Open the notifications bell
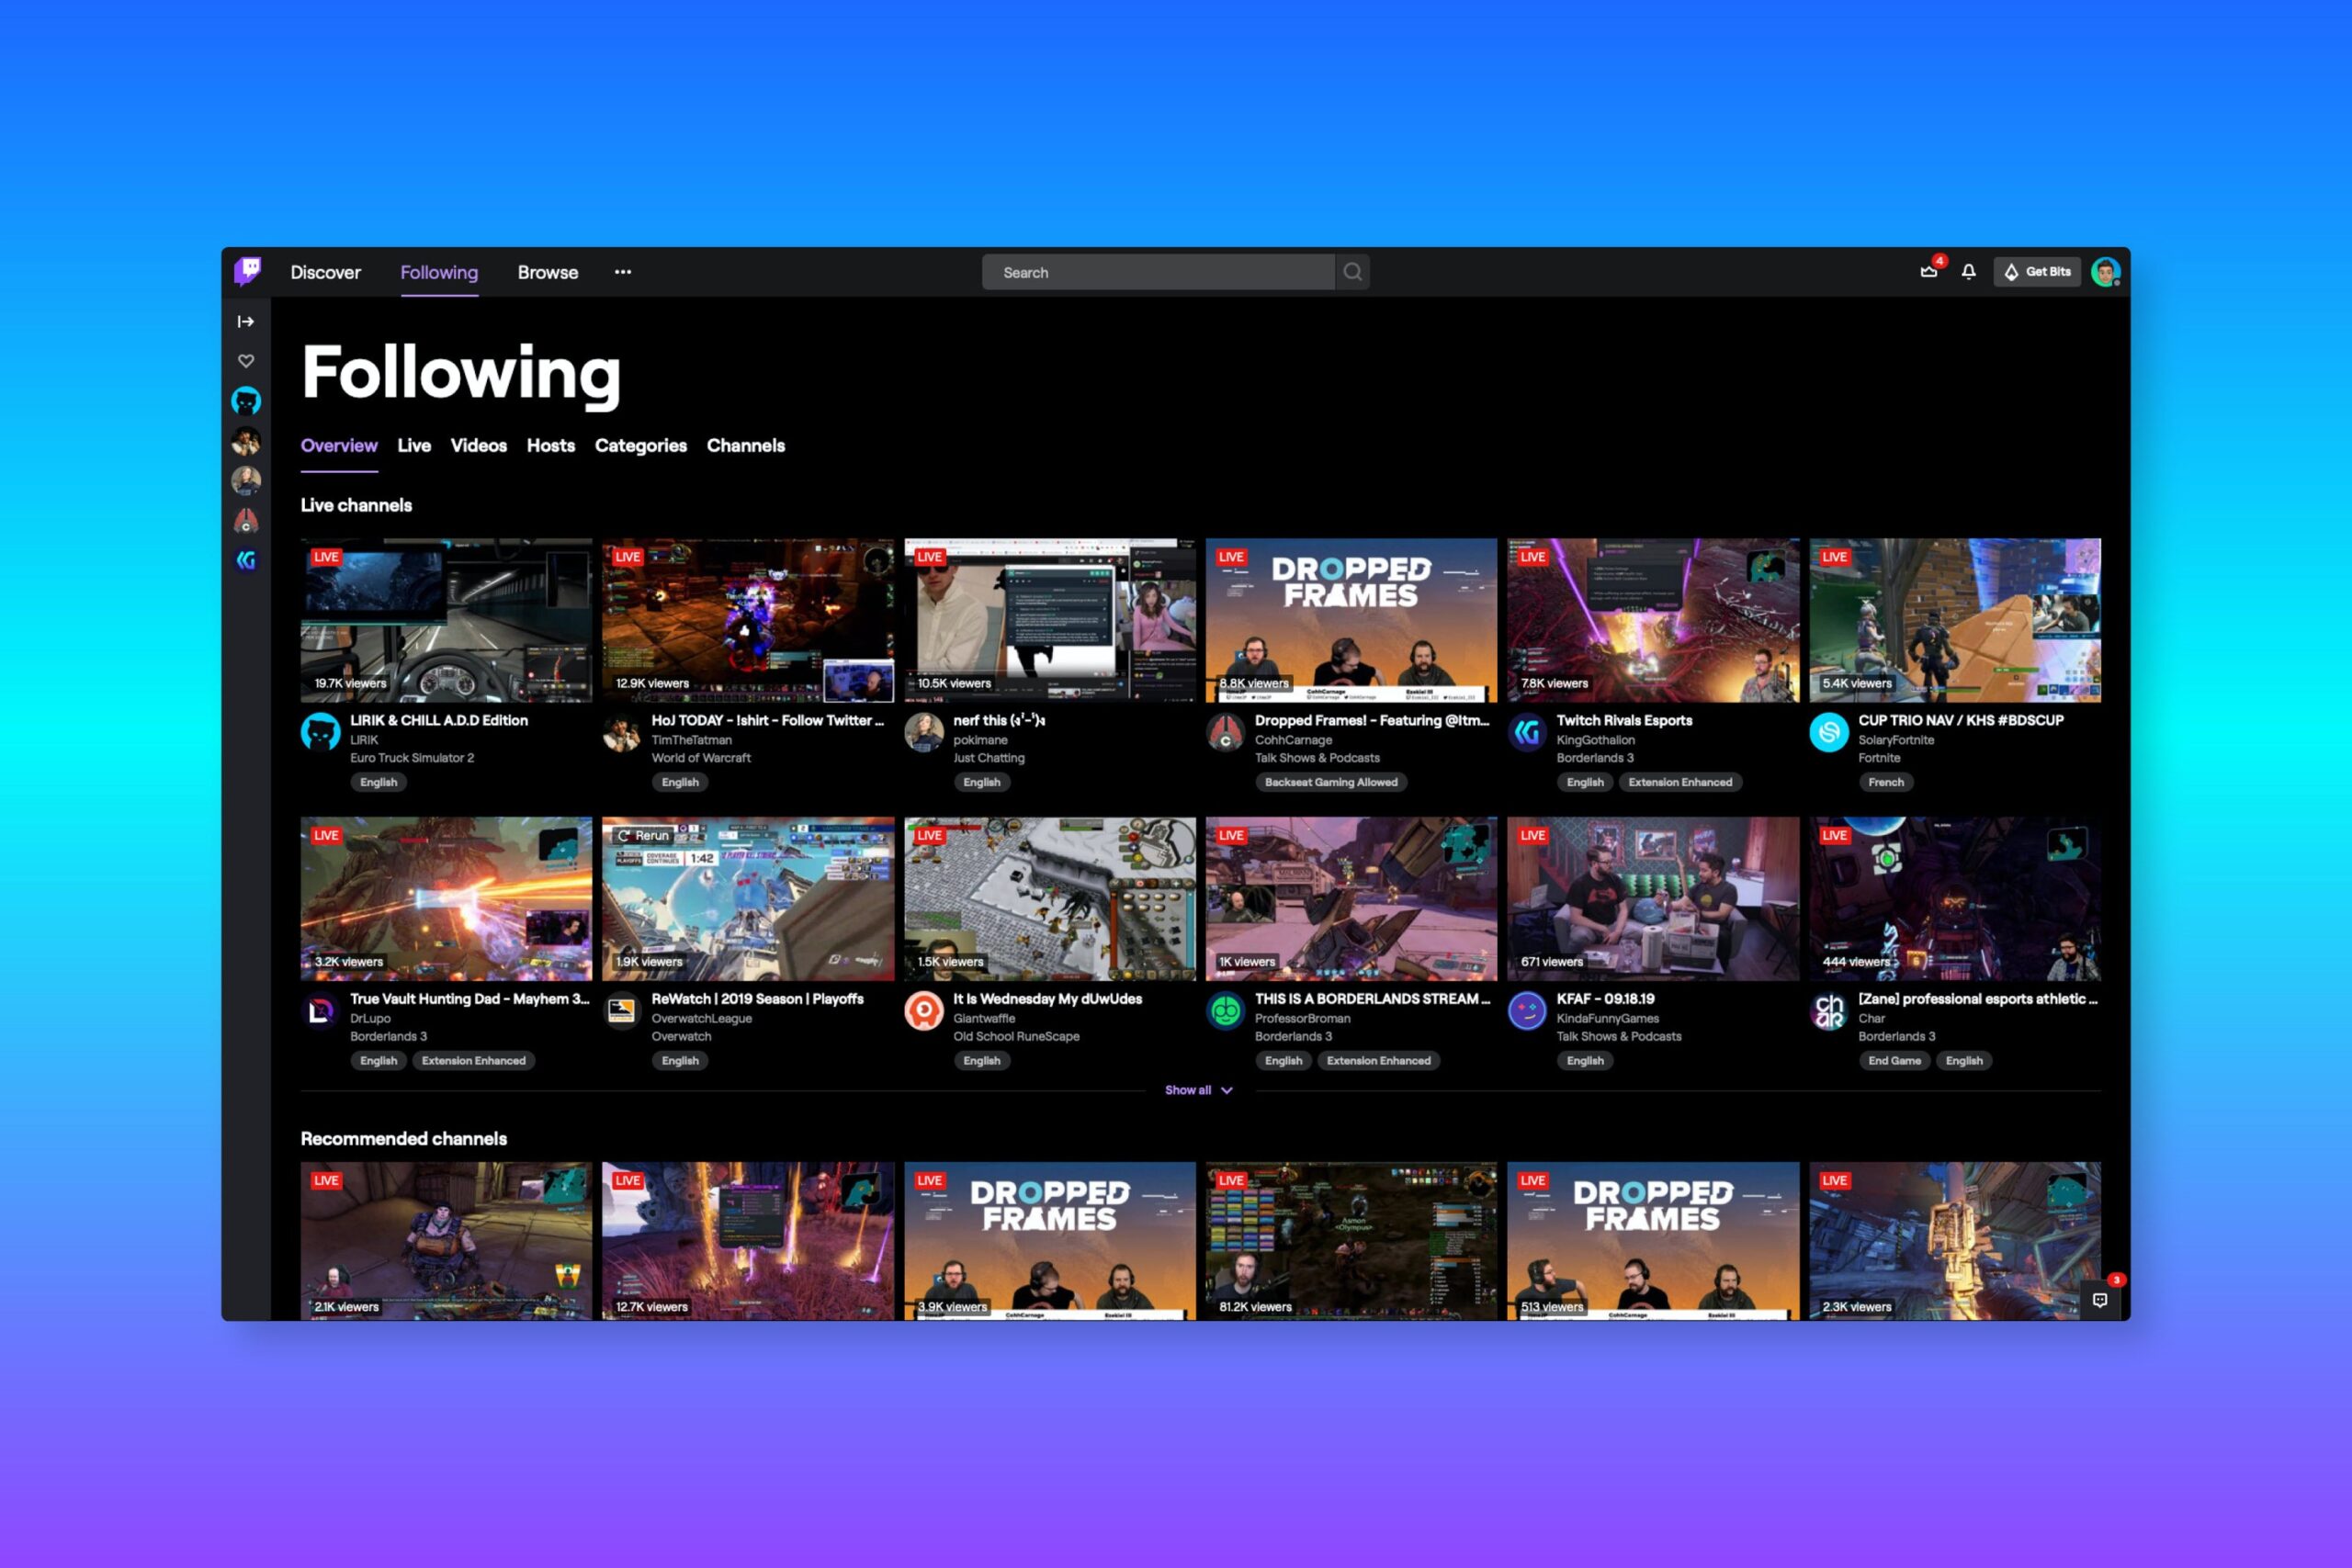Image resolution: width=2352 pixels, height=1568 pixels. click(1968, 272)
